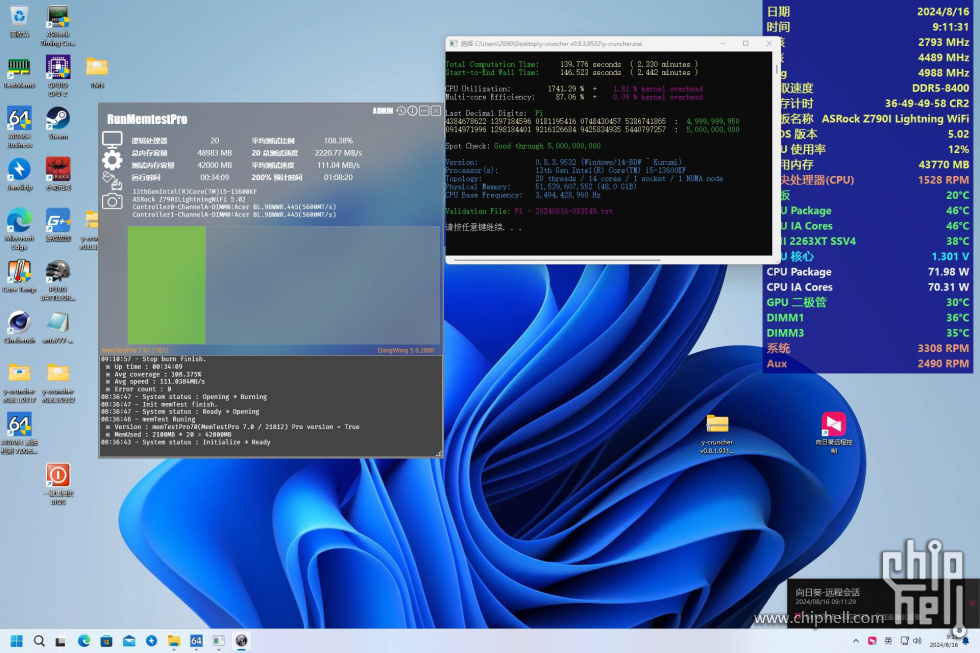Click the bucket and flame burn icon in RunMemtestPro
The width and height of the screenshot is (980, 653).
(112, 181)
